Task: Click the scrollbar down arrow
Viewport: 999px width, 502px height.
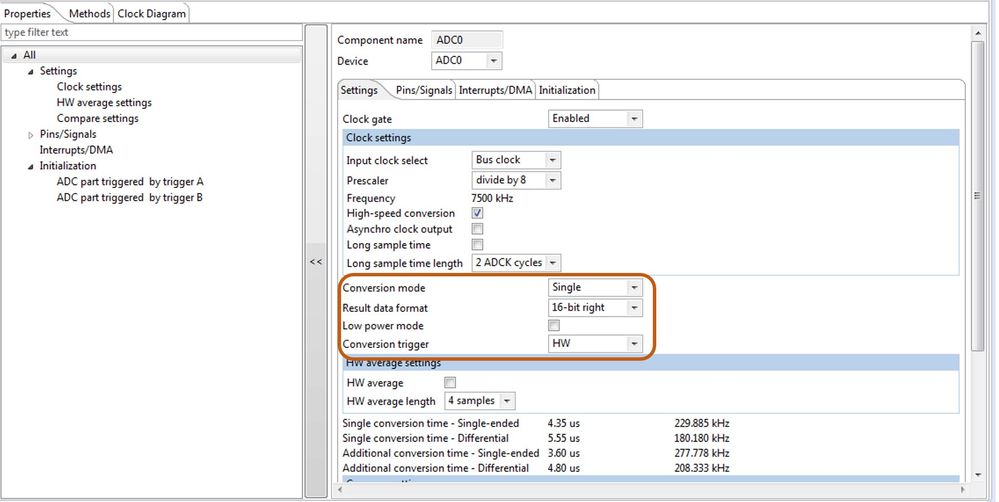Action: click(x=977, y=475)
